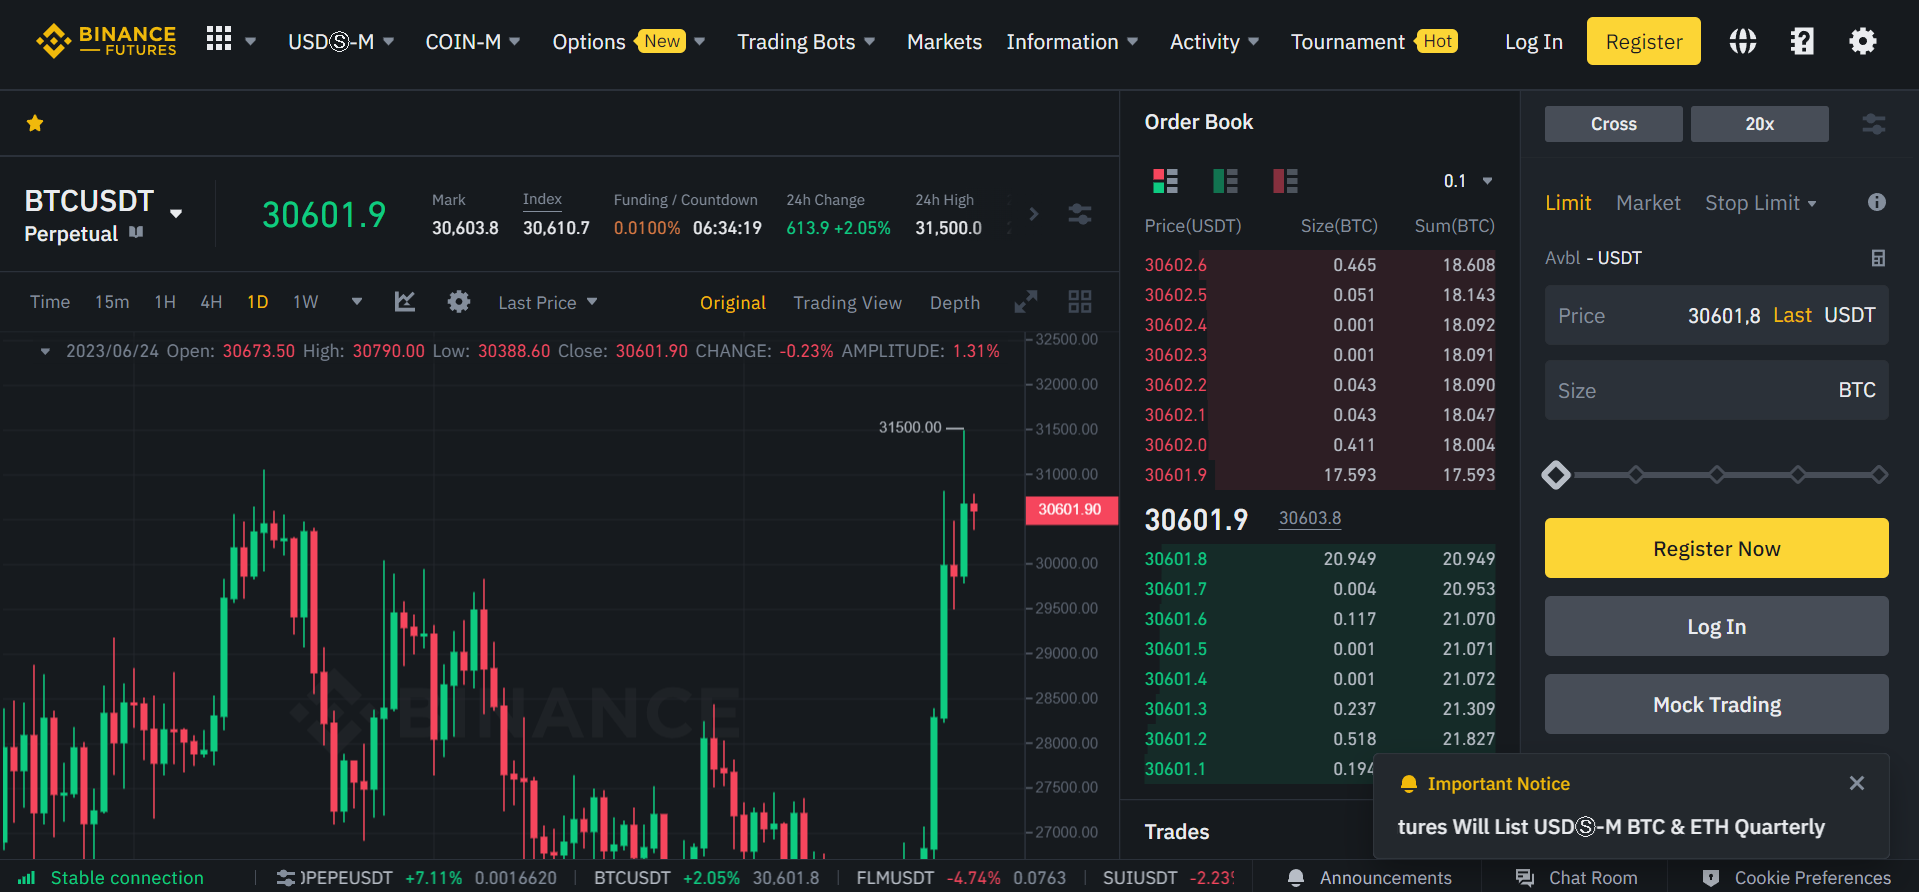Click the technical indicators chart icon

(405, 302)
